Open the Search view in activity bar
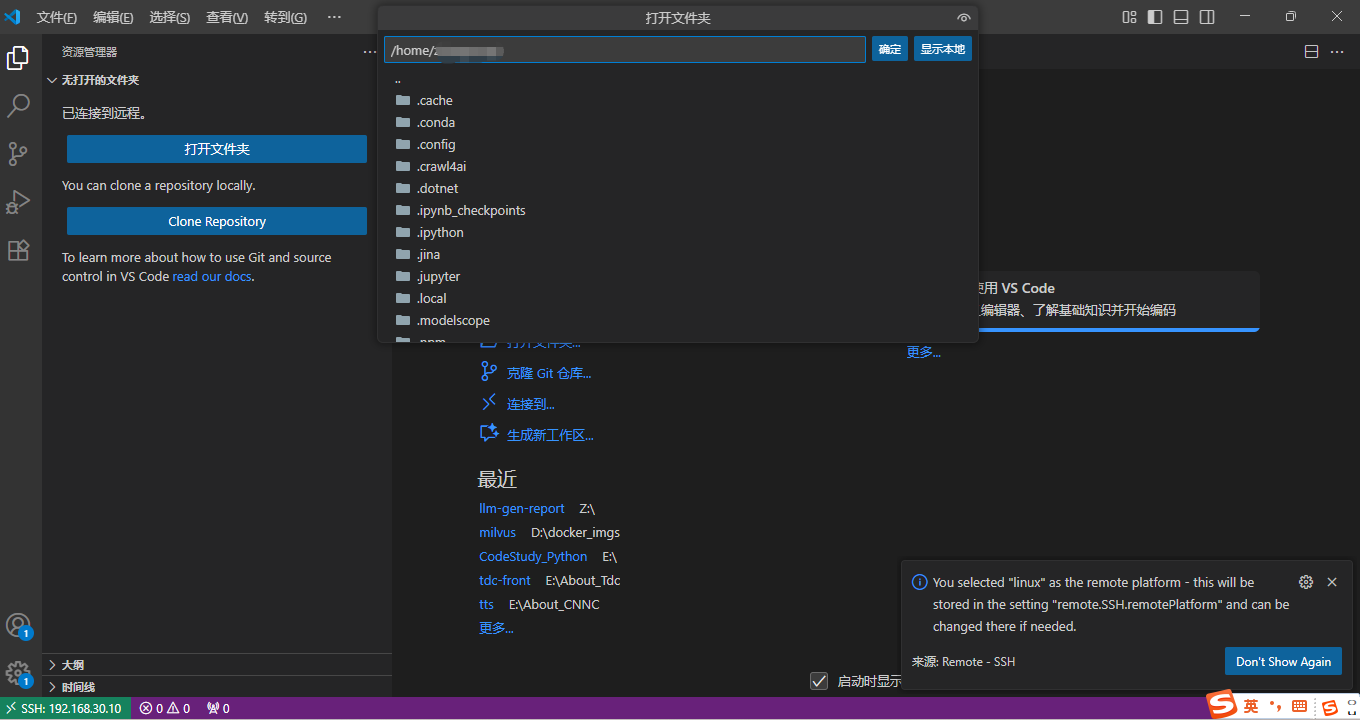This screenshot has height=720, width=1360. click(x=18, y=106)
